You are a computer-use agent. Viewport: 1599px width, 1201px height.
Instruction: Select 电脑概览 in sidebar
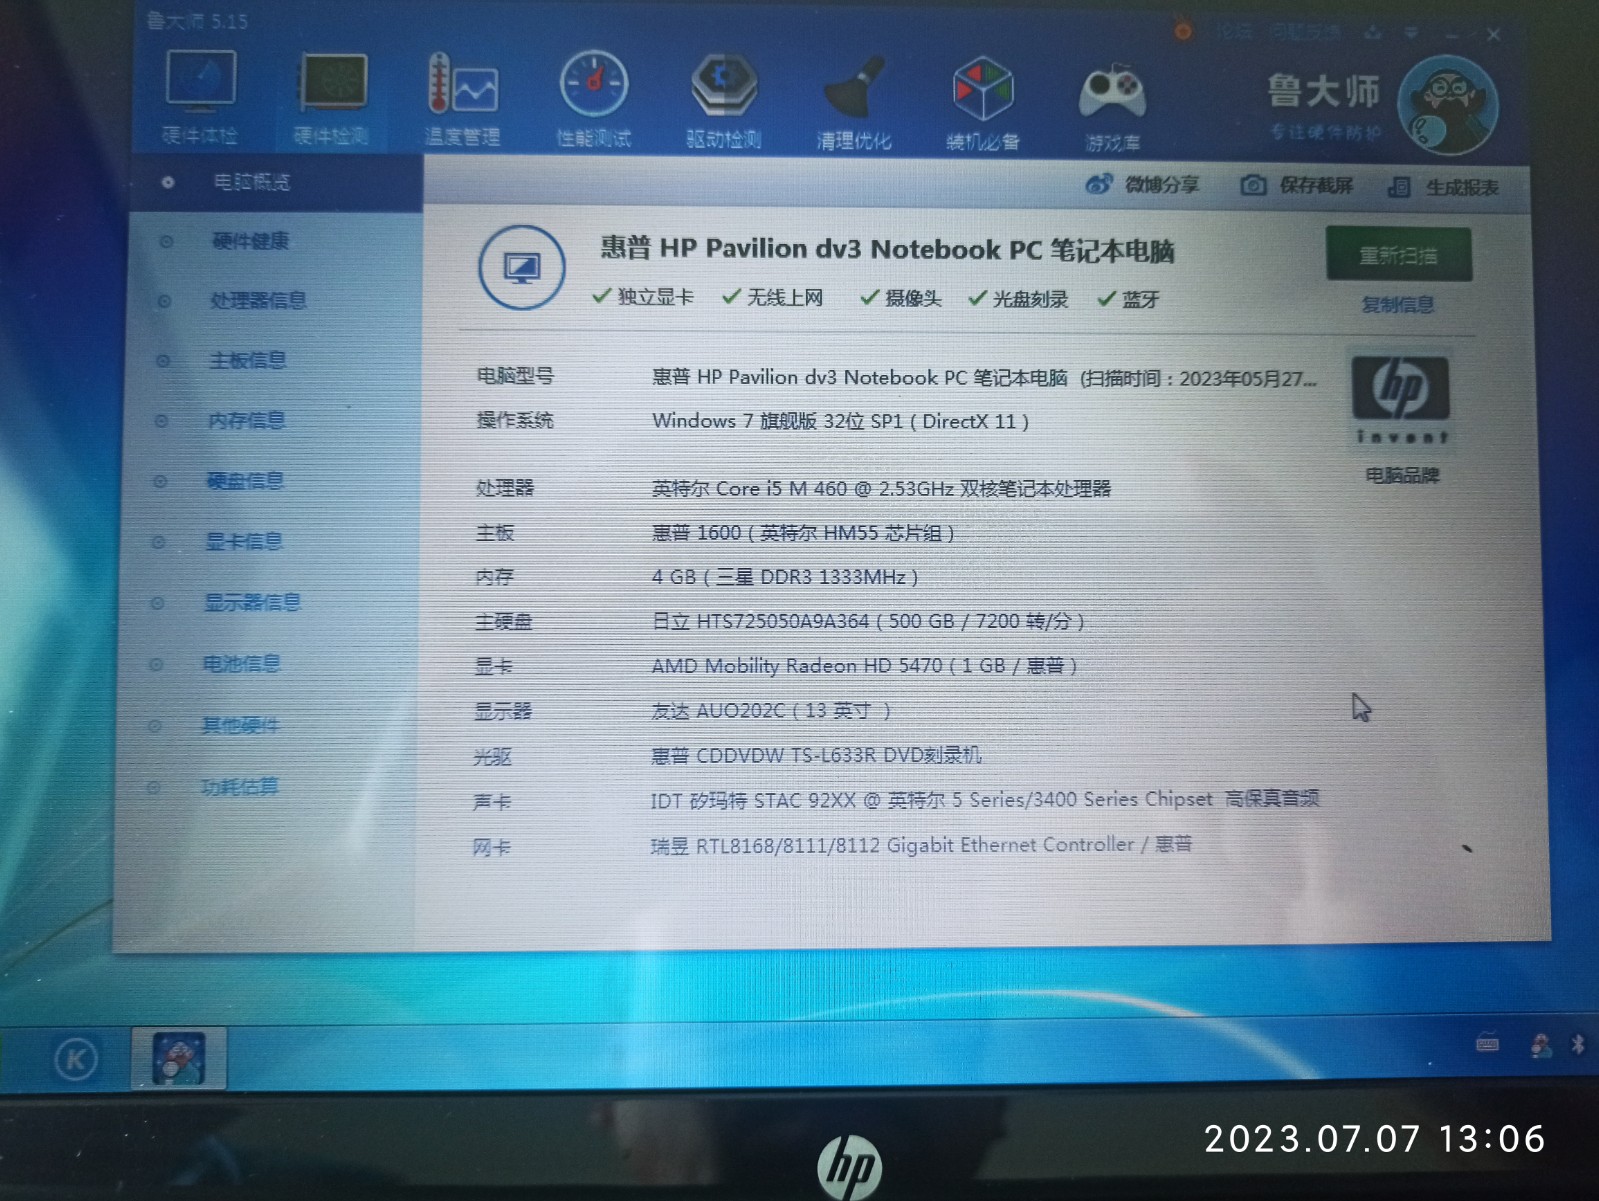tap(277, 182)
